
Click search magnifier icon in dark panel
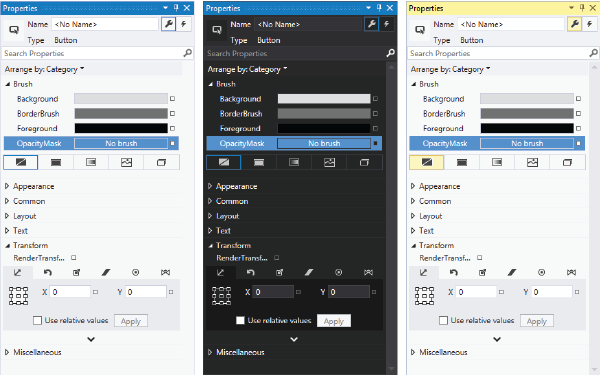click(x=390, y=53)
